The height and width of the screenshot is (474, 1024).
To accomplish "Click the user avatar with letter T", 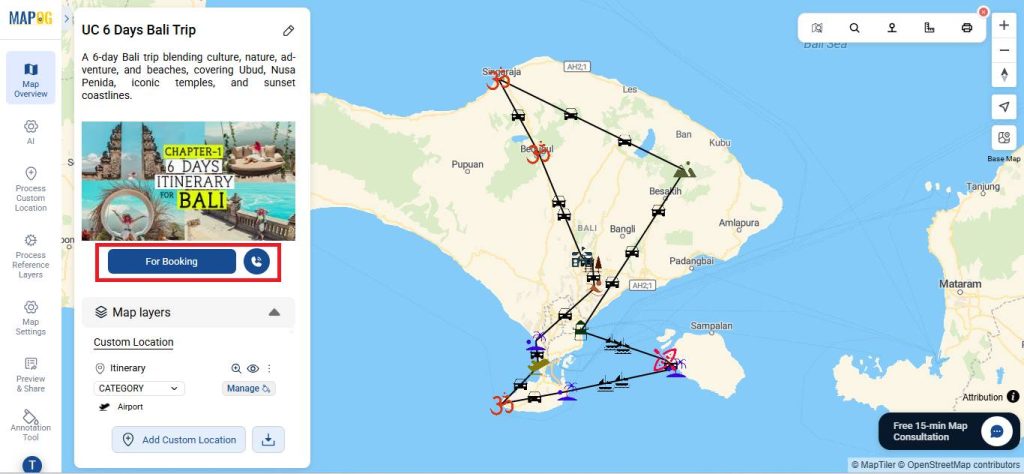I will pos(32,465).
